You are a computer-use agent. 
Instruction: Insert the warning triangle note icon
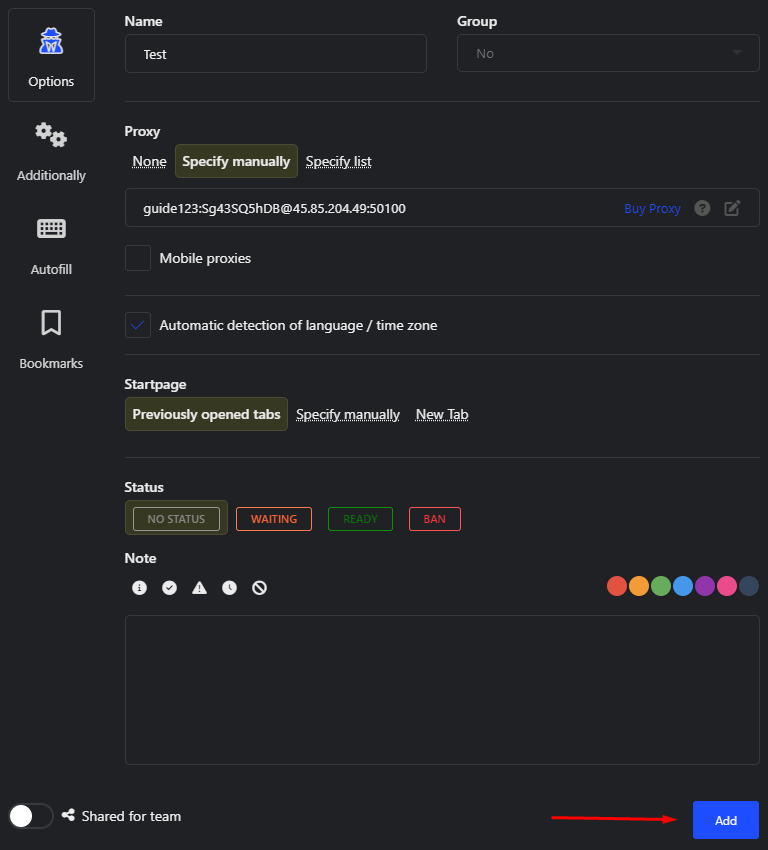click(199, 588)
